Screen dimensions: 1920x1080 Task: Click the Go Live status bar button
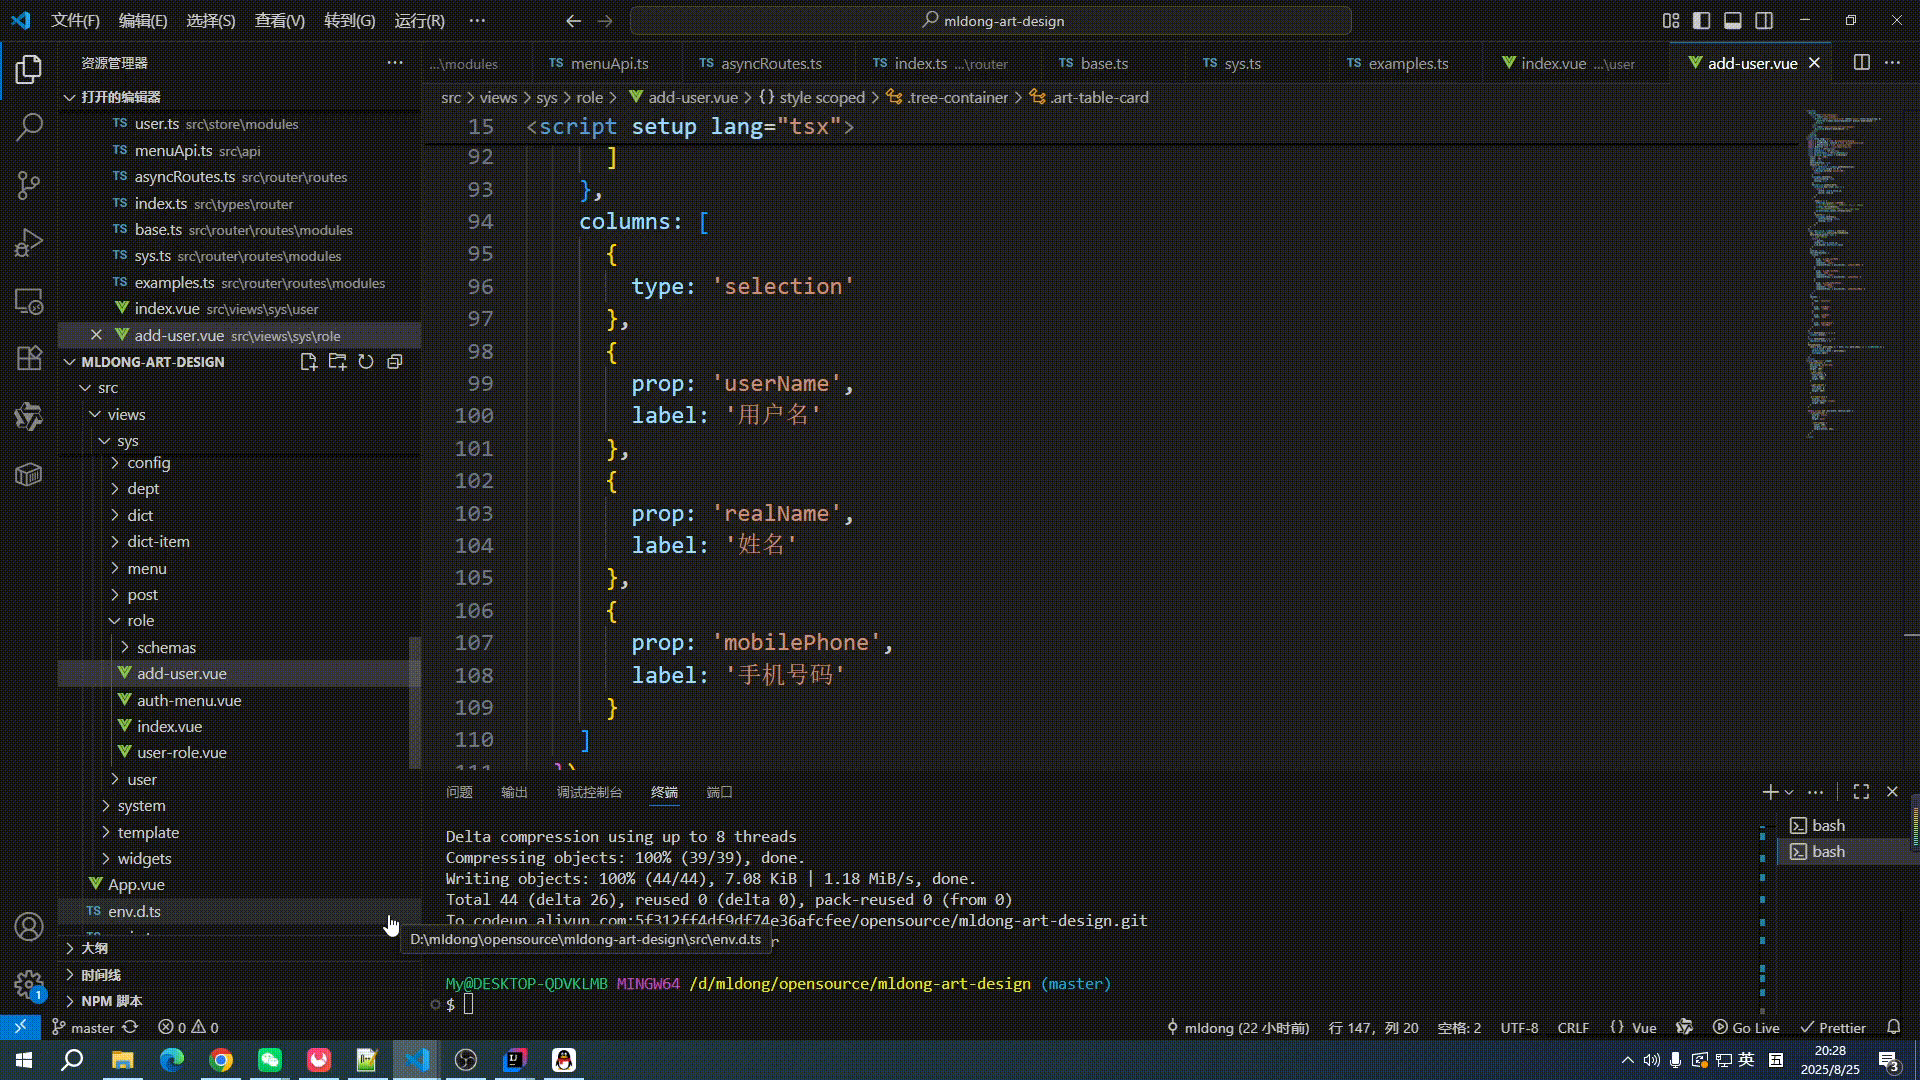(x=1746, y=1028)
